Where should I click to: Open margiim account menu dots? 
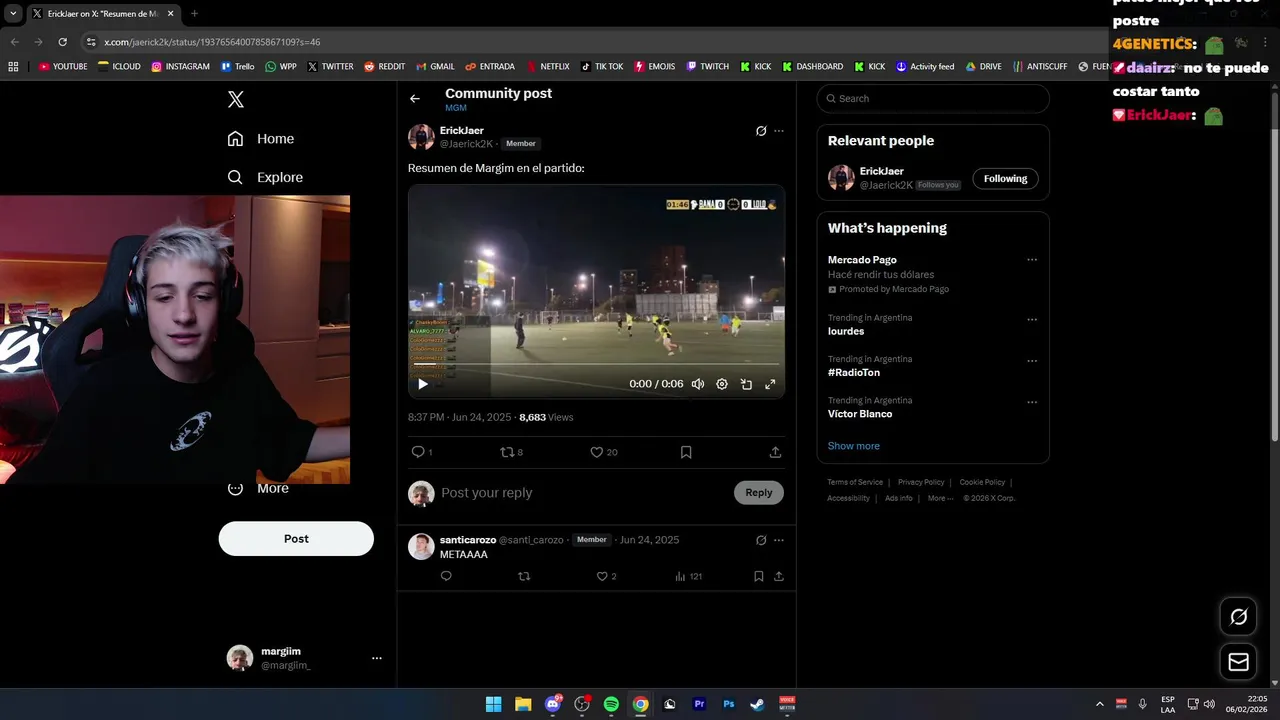click(377, 658)
